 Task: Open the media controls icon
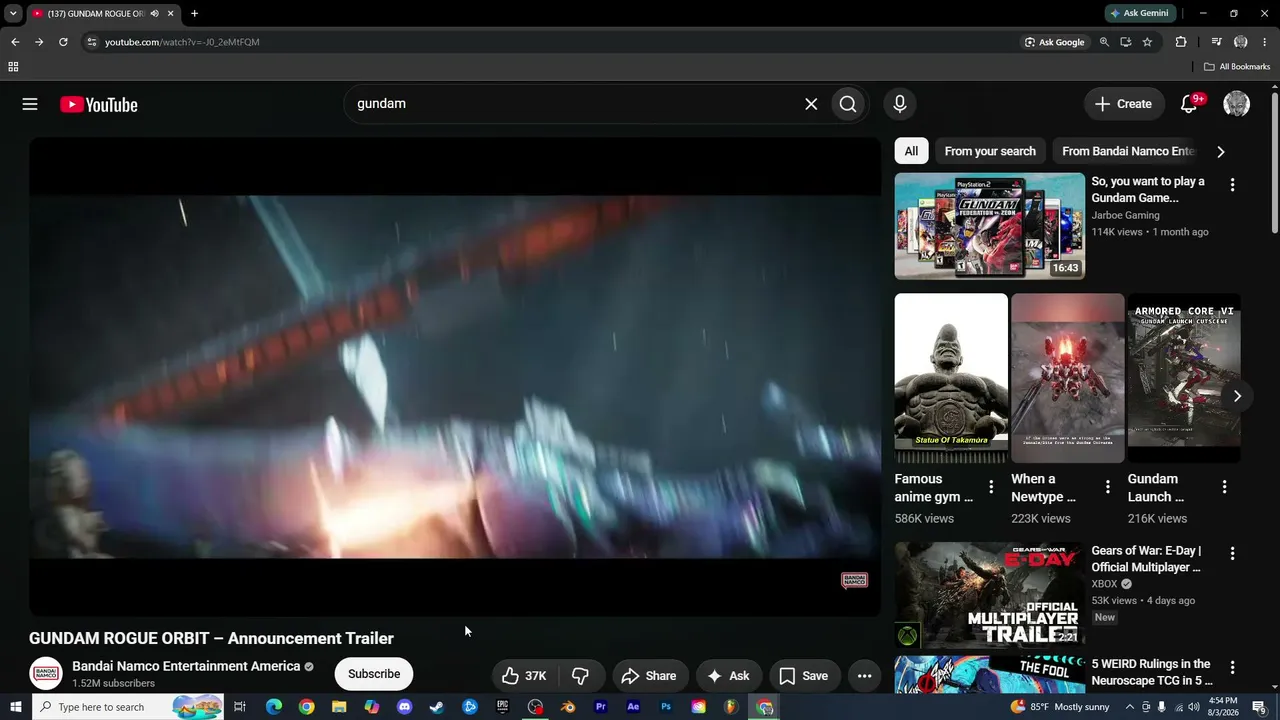(1216, 42)
